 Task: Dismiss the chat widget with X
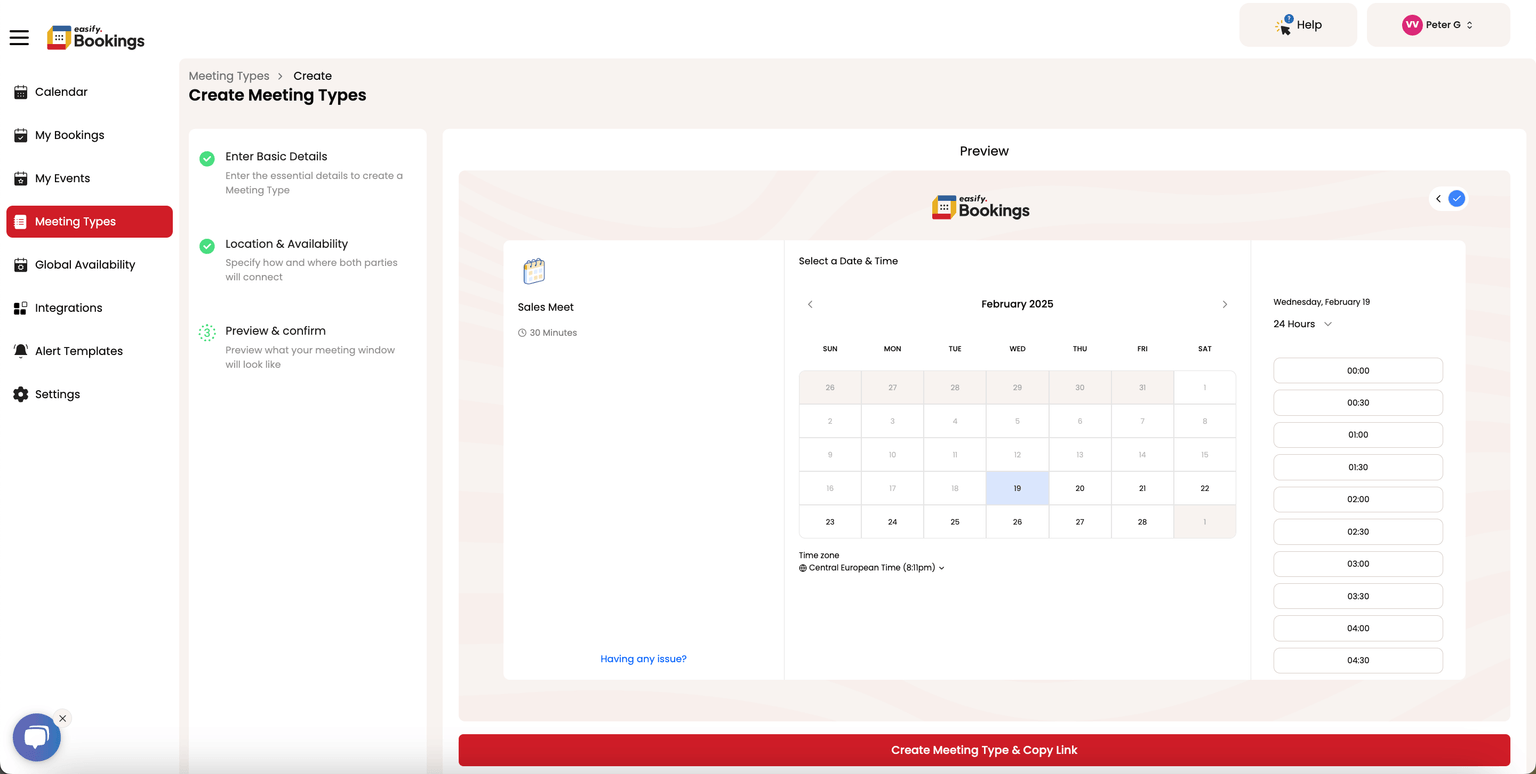[63, 718]
